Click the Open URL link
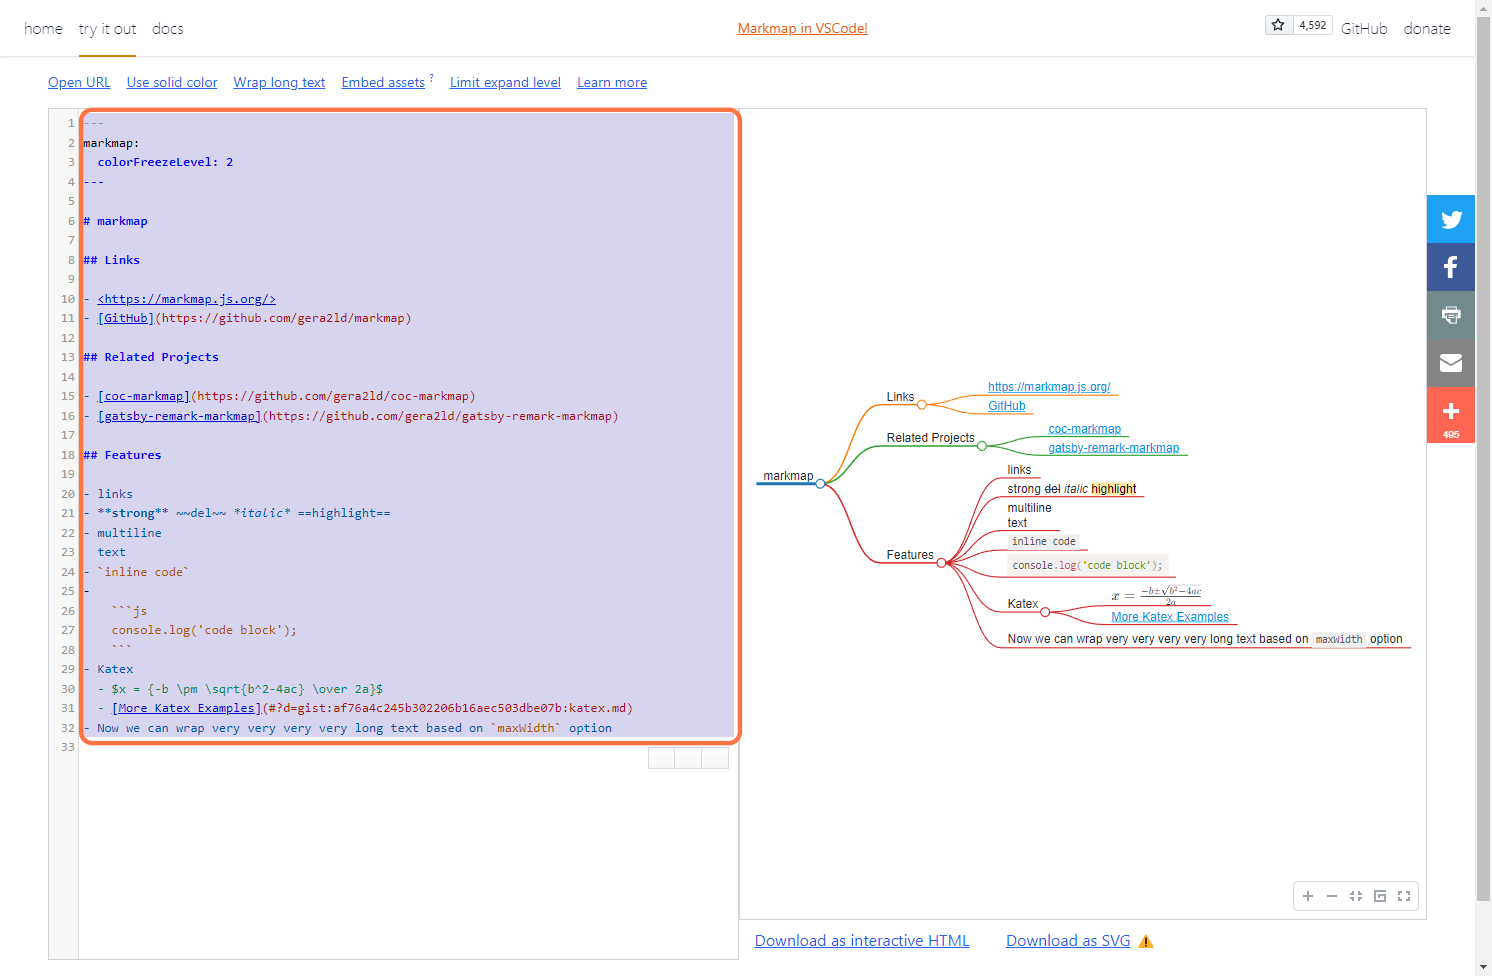This screenshot has width=1492, height=976. (79, 82)
